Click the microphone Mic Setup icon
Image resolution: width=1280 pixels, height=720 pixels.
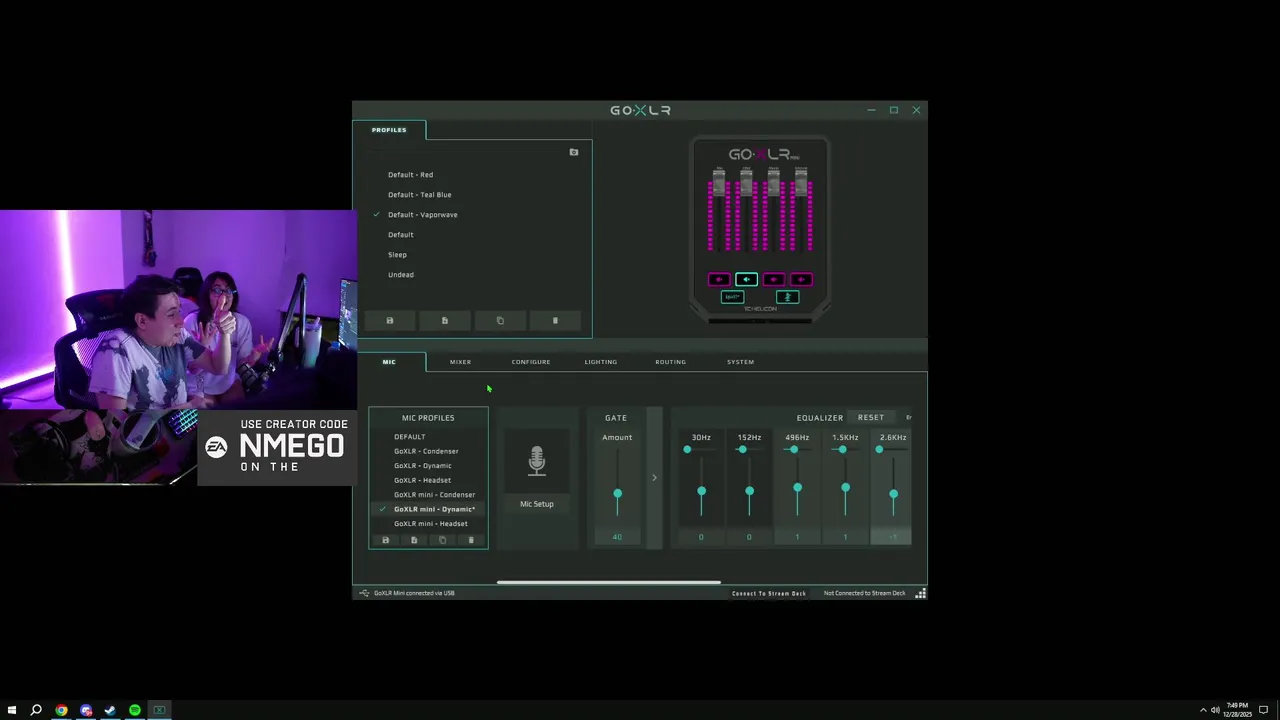coord(537,461)
